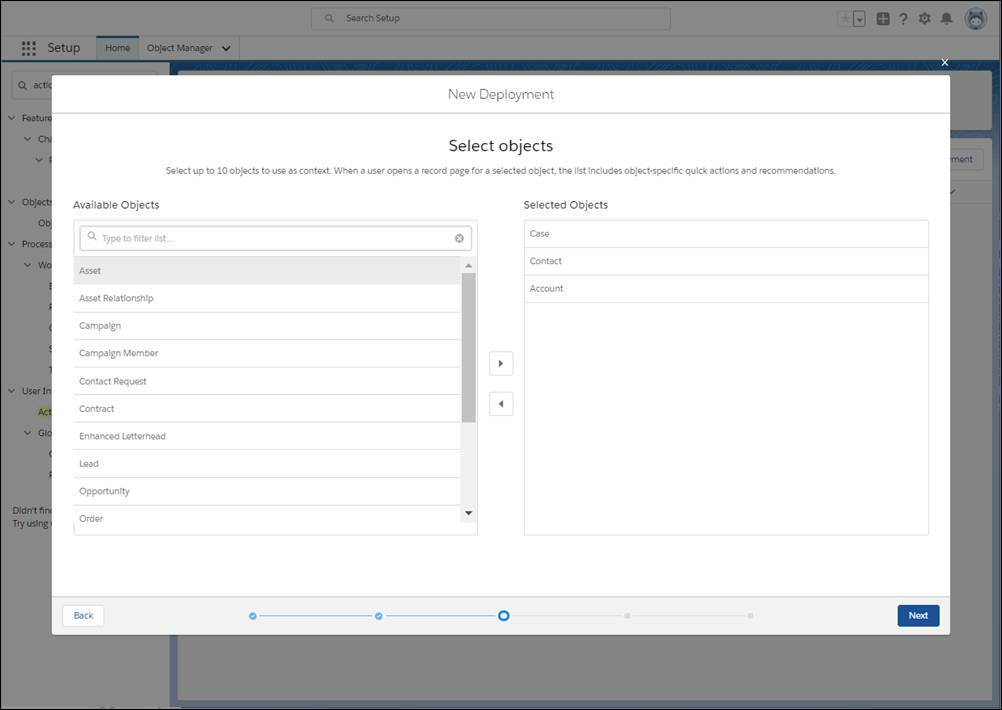This screenshot has width=1002, height=710.
Task: Select Campaign Member in Available Objects
Action: 267,353
